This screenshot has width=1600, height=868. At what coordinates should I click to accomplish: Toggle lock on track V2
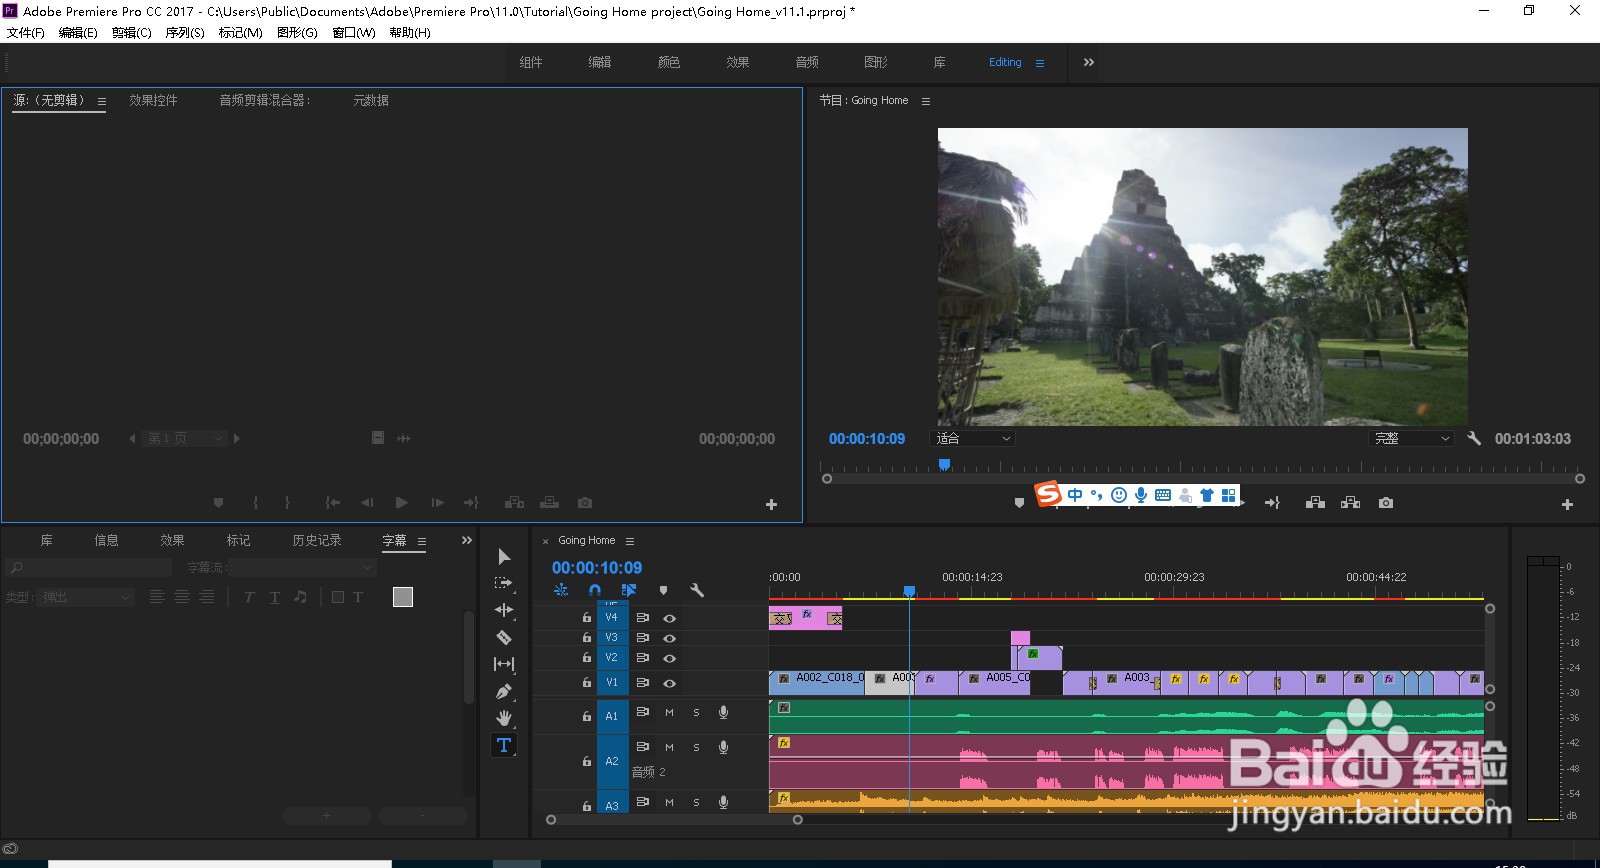pyautogui.click(x=587, y=658)
